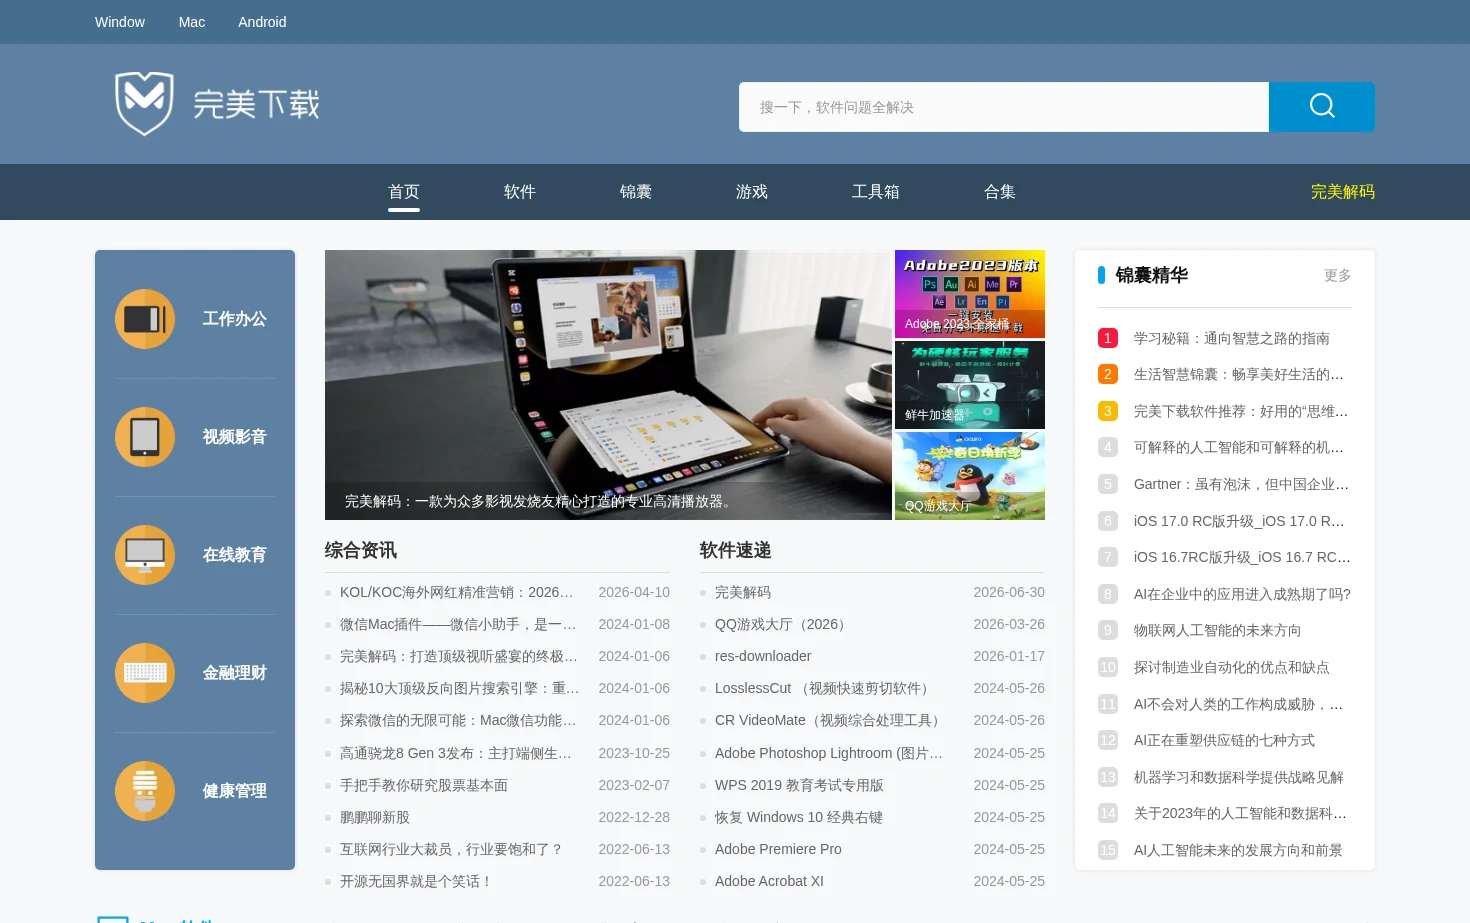
Task: Open 机器学习和数据科学提供战略见解
Action: point(1239,778)
